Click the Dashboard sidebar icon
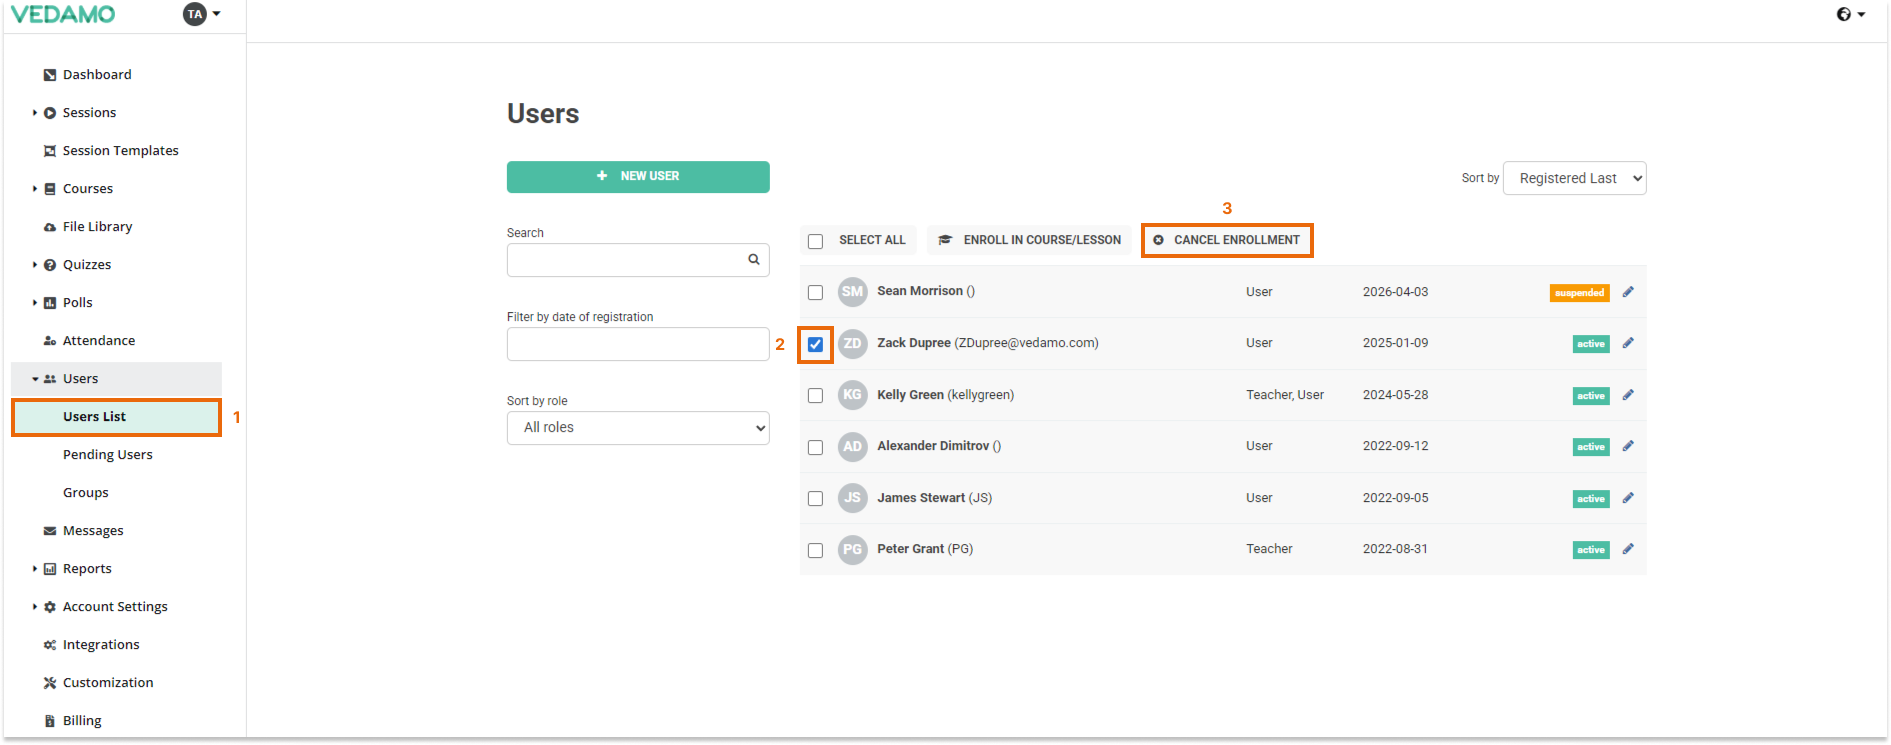1891x745 pixels. tap(50, 75)
